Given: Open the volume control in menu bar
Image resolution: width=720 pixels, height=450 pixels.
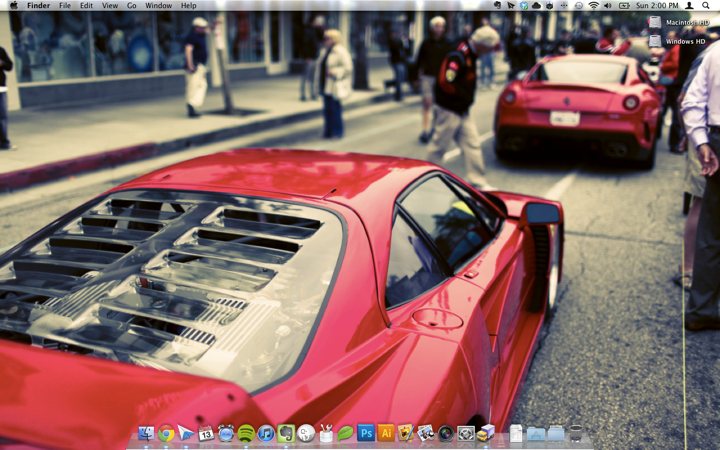Looking at the screenshot, I should coord(608,6).
